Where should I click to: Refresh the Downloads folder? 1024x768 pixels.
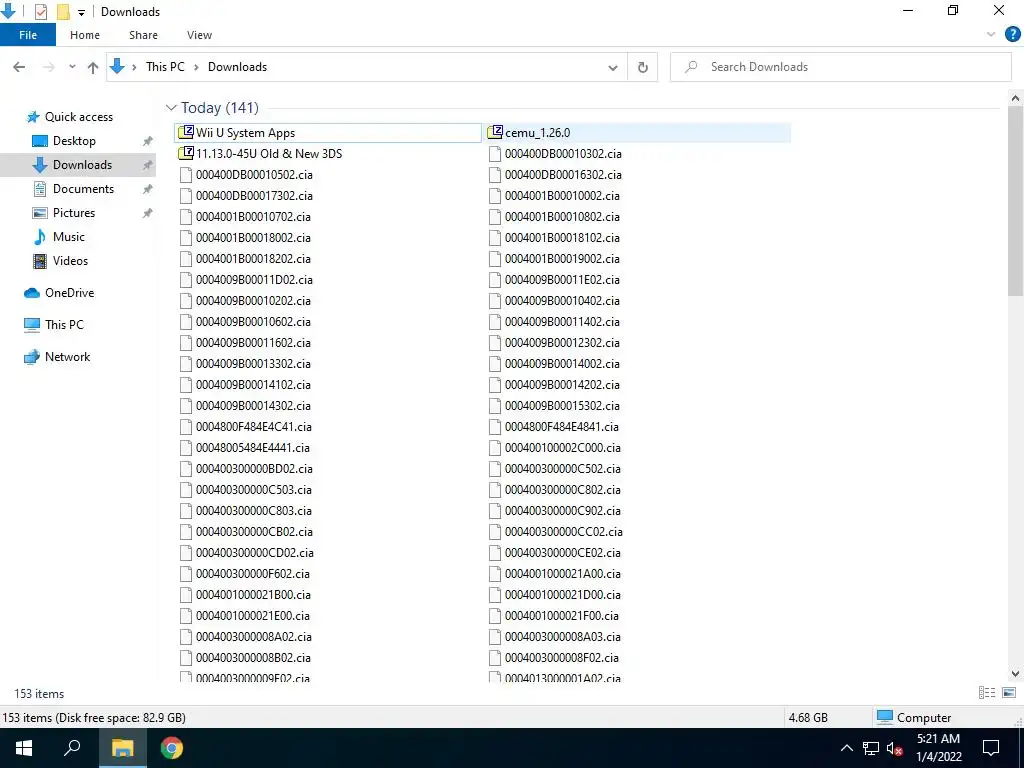(643, 67)
